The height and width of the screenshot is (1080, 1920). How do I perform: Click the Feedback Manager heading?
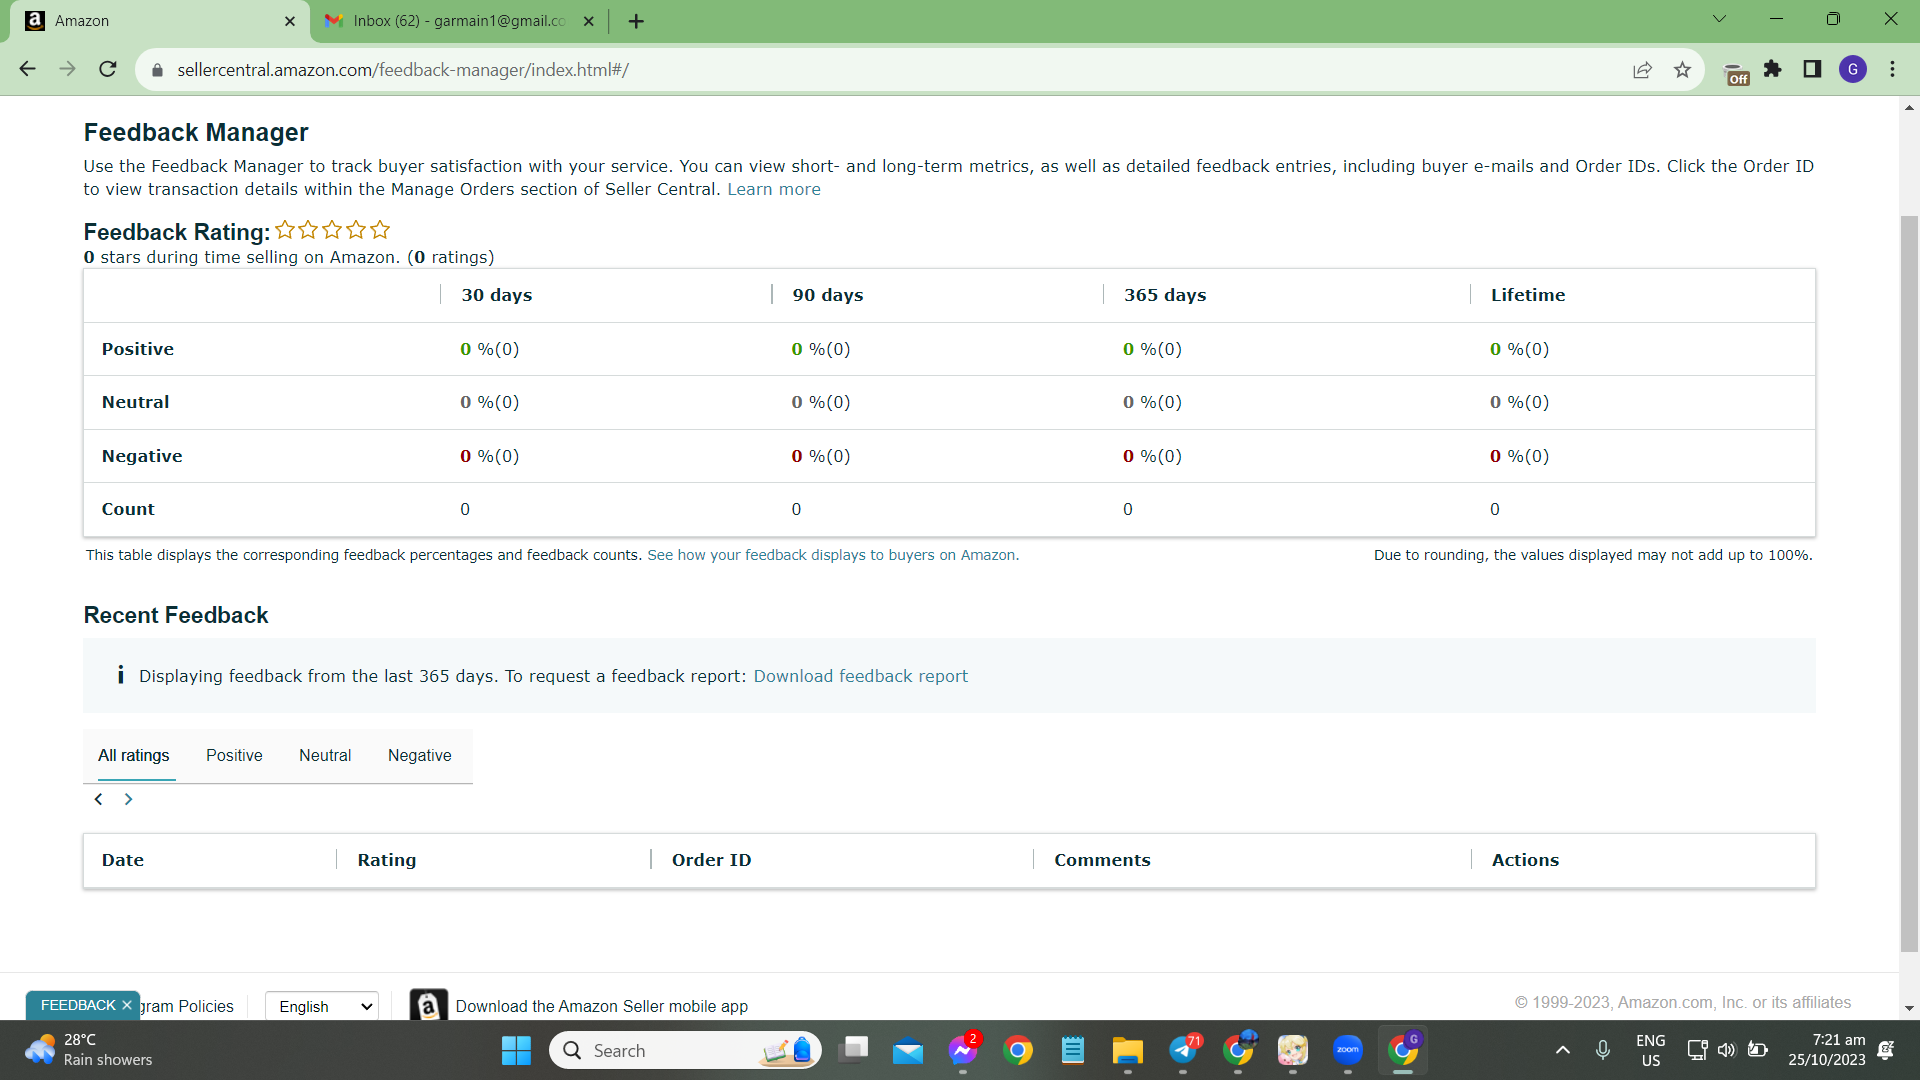[196, 132]
